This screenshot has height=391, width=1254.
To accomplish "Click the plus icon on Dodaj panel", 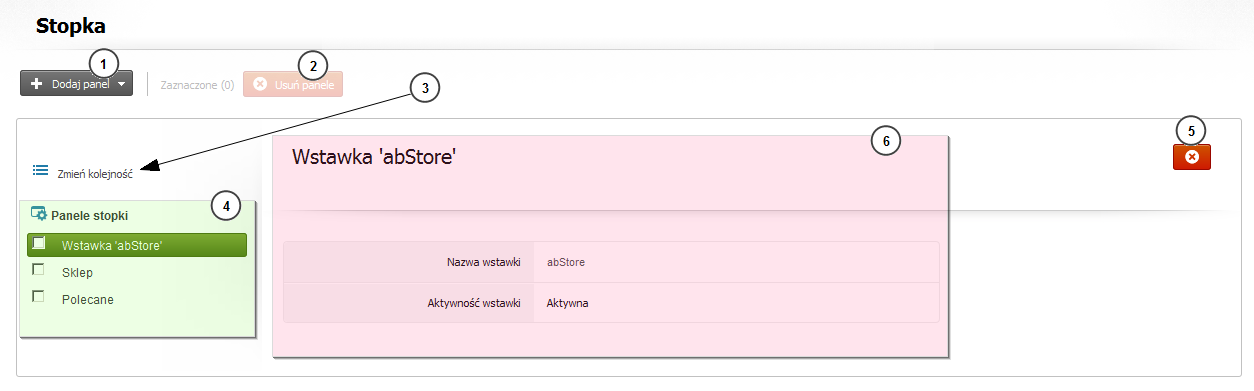I will [x=37, y=84].
